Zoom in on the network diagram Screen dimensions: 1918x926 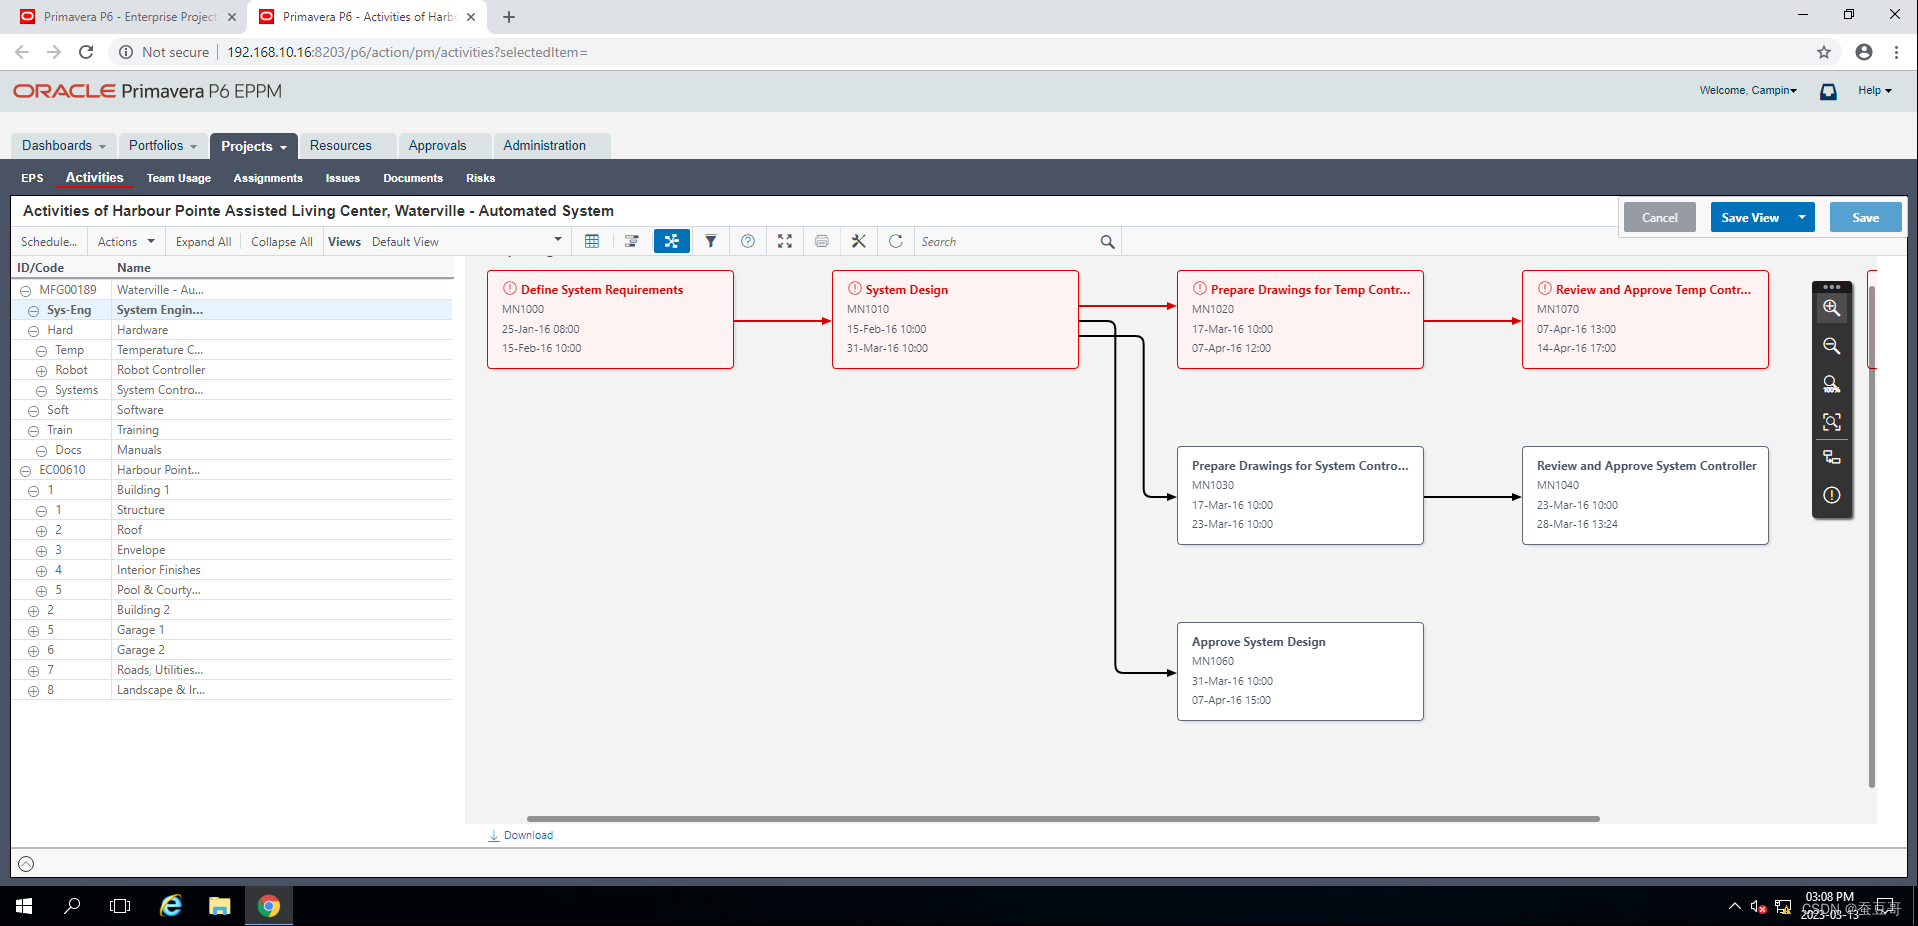point(1831,308)
